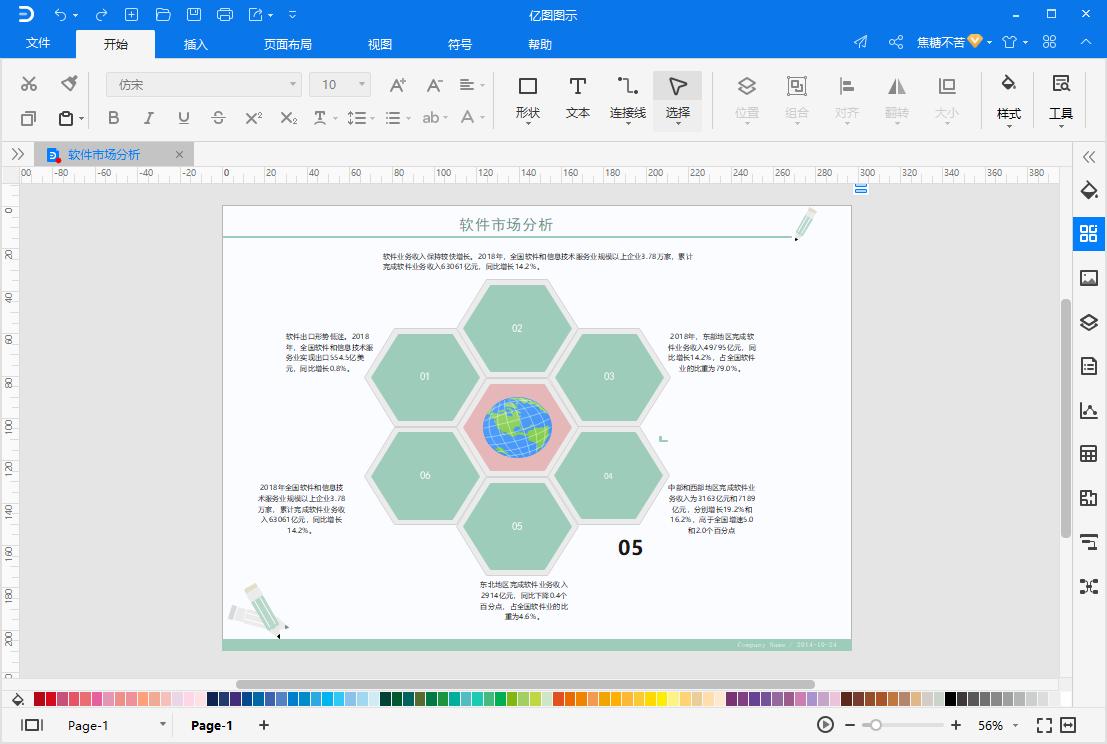Open the Layers panel in right sidebar
This screenshot has width=1107, height=744.
tap(1089, 322)
